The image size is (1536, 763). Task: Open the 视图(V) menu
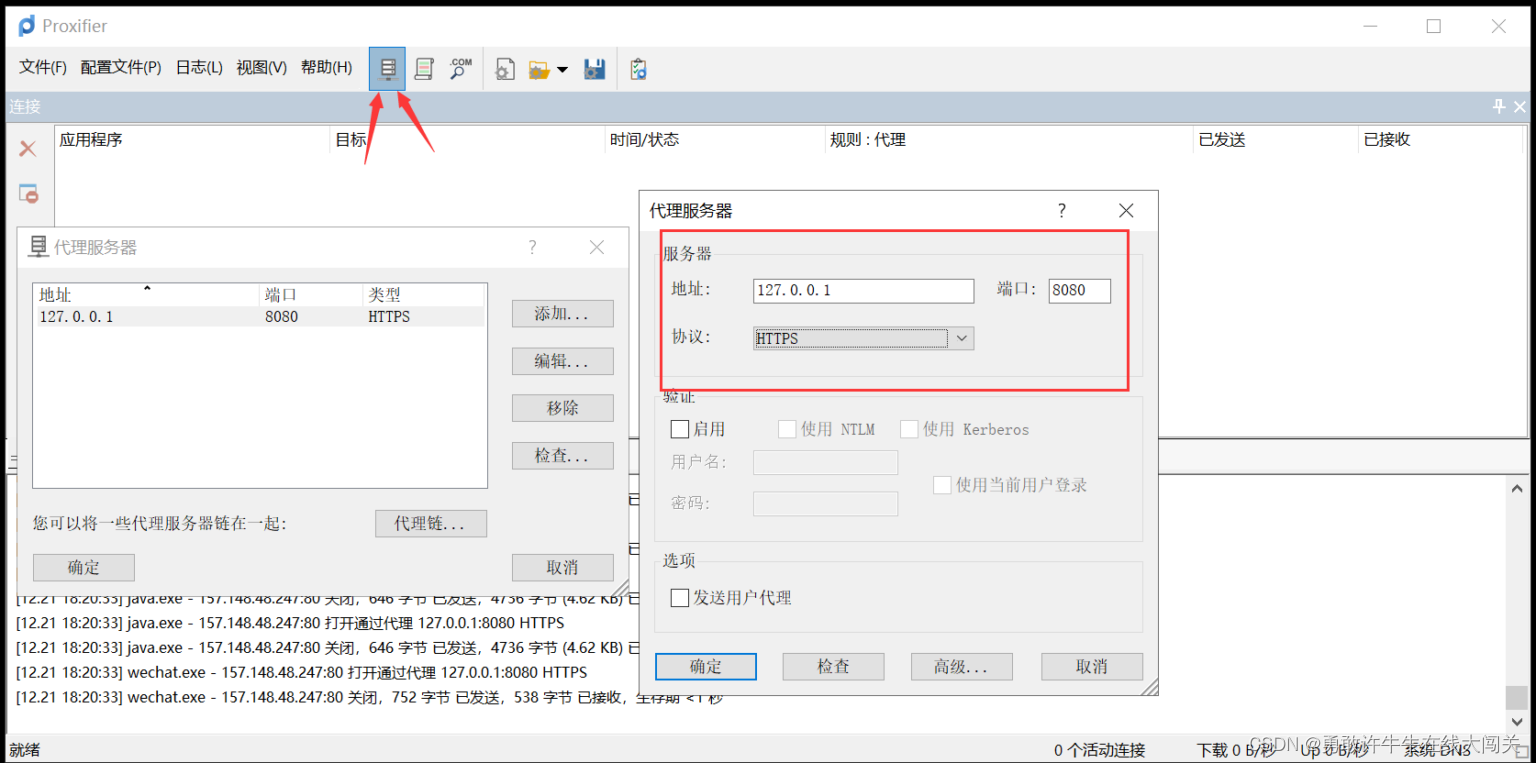point(262,67)
